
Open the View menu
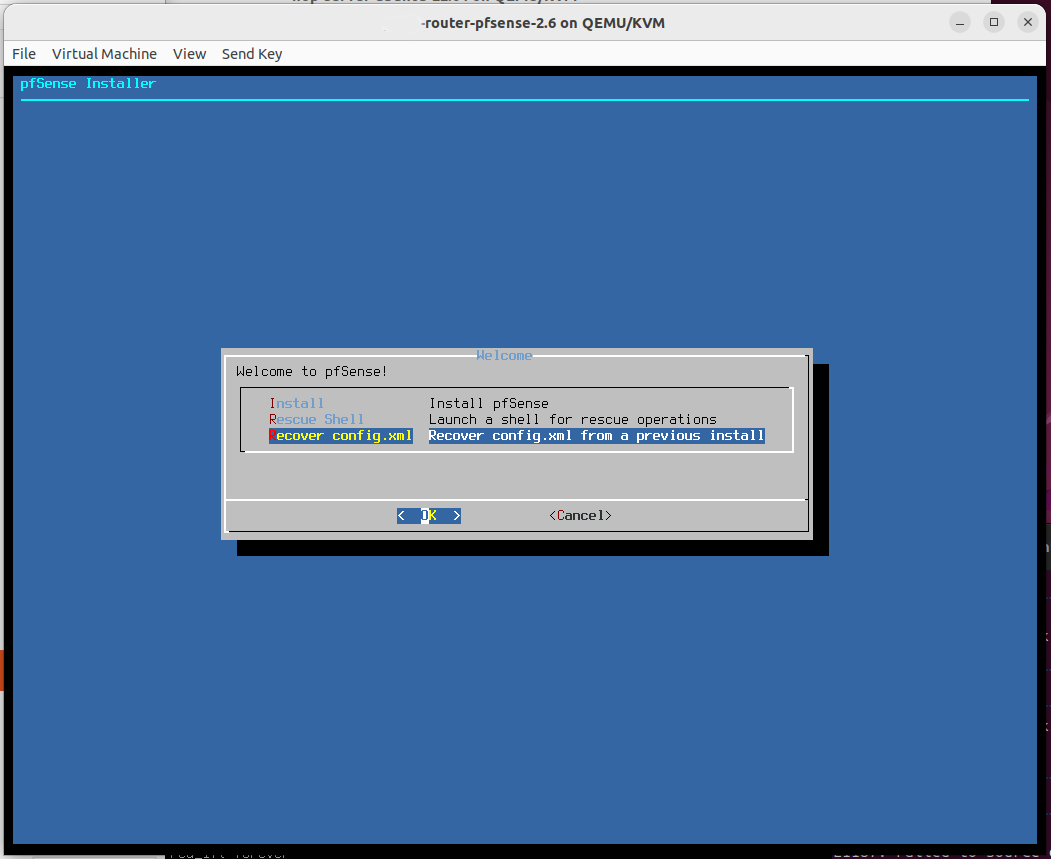click(x=190, y=54)
